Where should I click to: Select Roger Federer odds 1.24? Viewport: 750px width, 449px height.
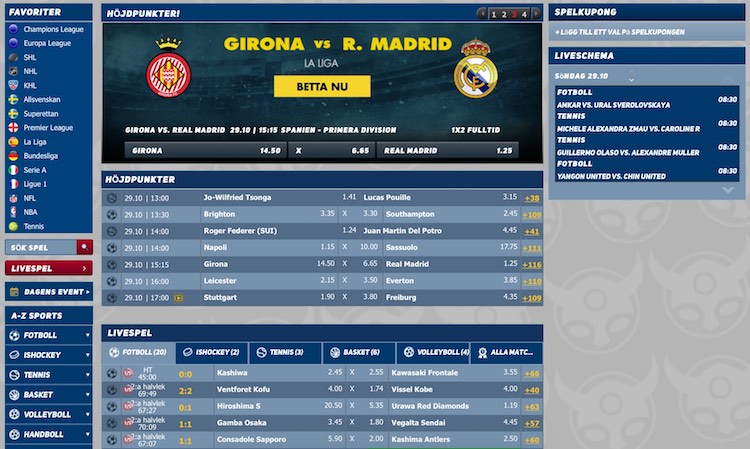[x=349, y=230]
